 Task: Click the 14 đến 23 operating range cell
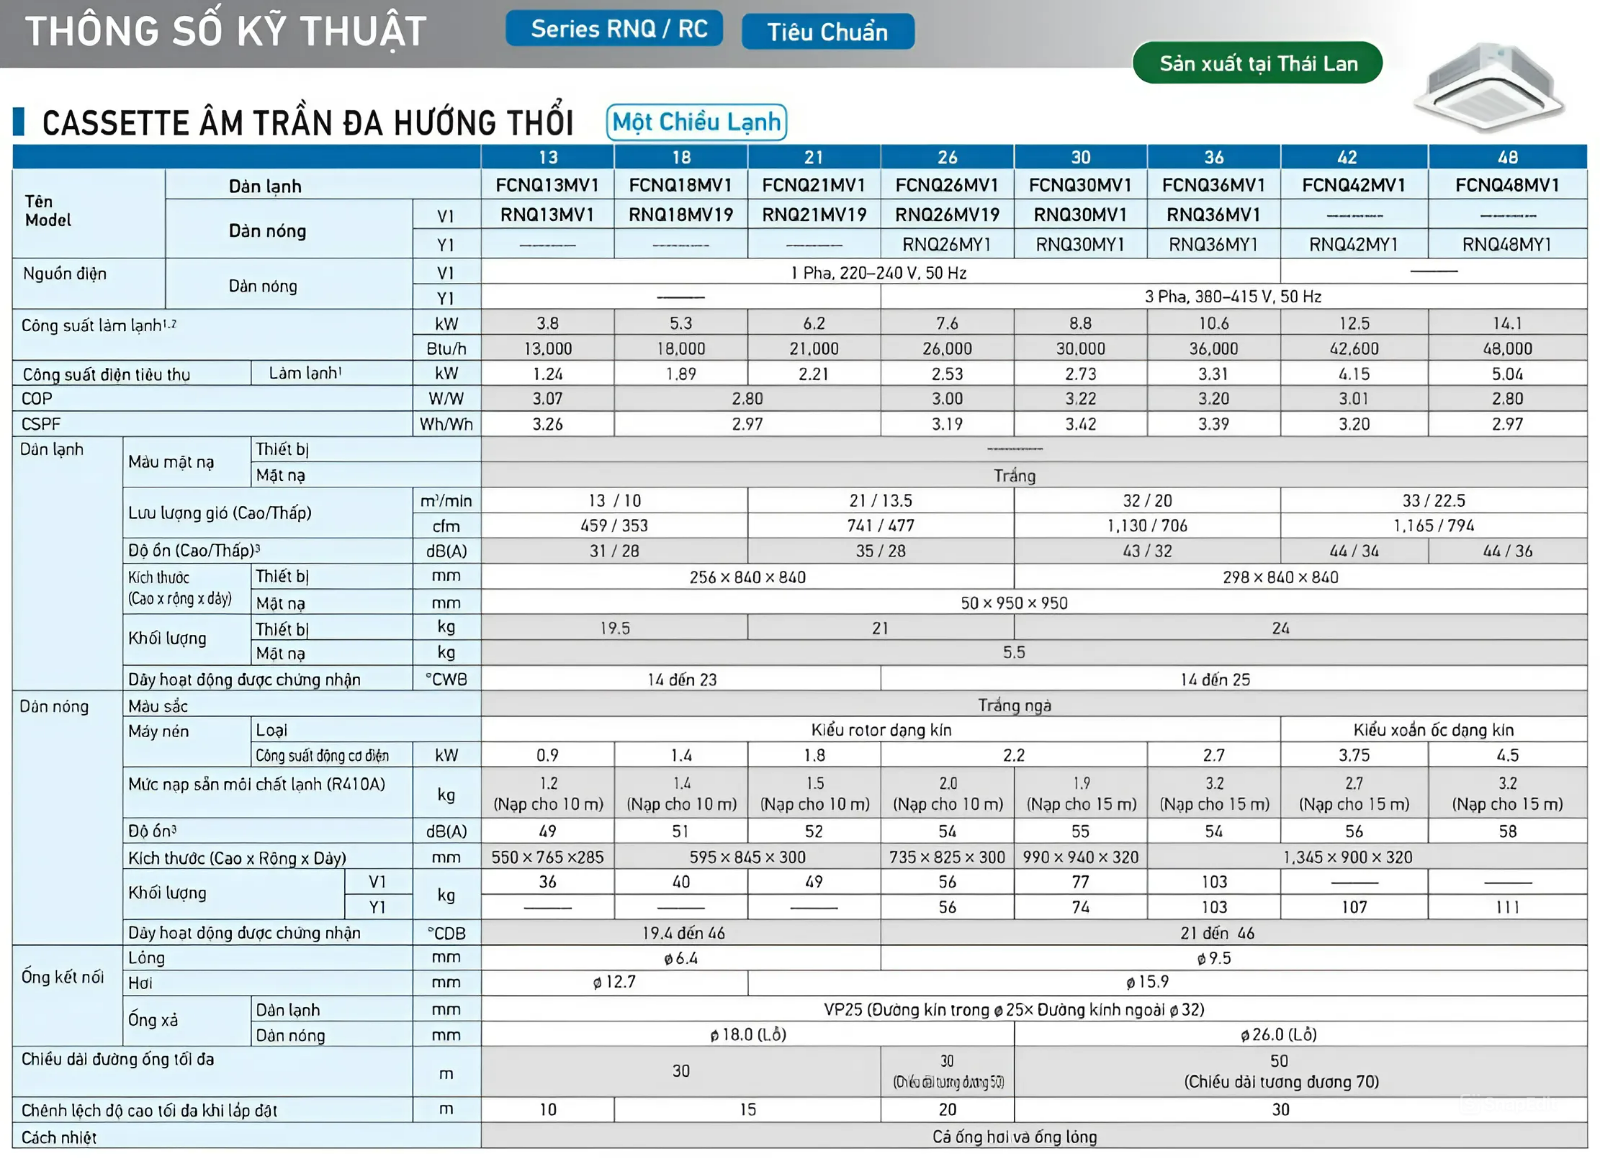[682, 680]
